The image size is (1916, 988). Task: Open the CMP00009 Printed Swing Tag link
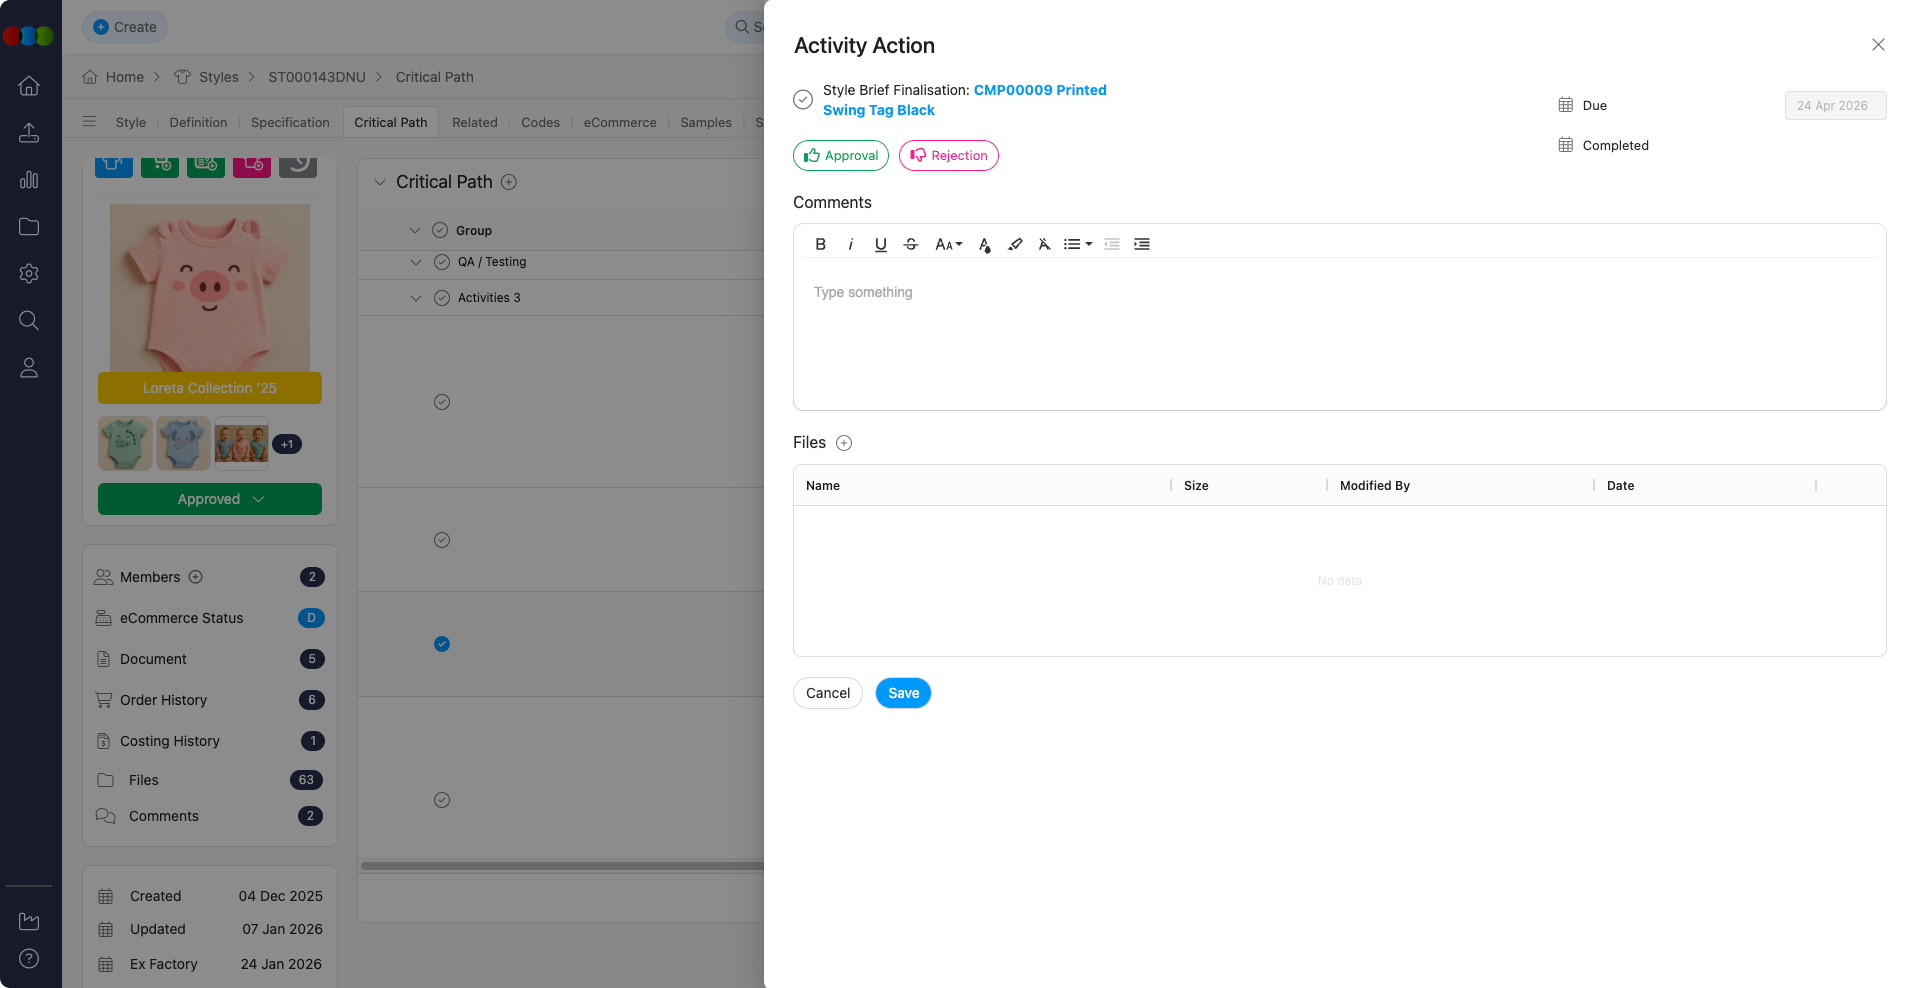(x=1039, y=90)
